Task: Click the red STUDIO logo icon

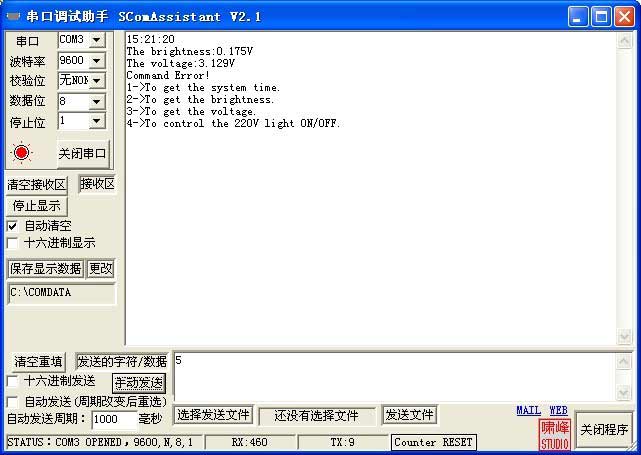Action: coord(554,433)
